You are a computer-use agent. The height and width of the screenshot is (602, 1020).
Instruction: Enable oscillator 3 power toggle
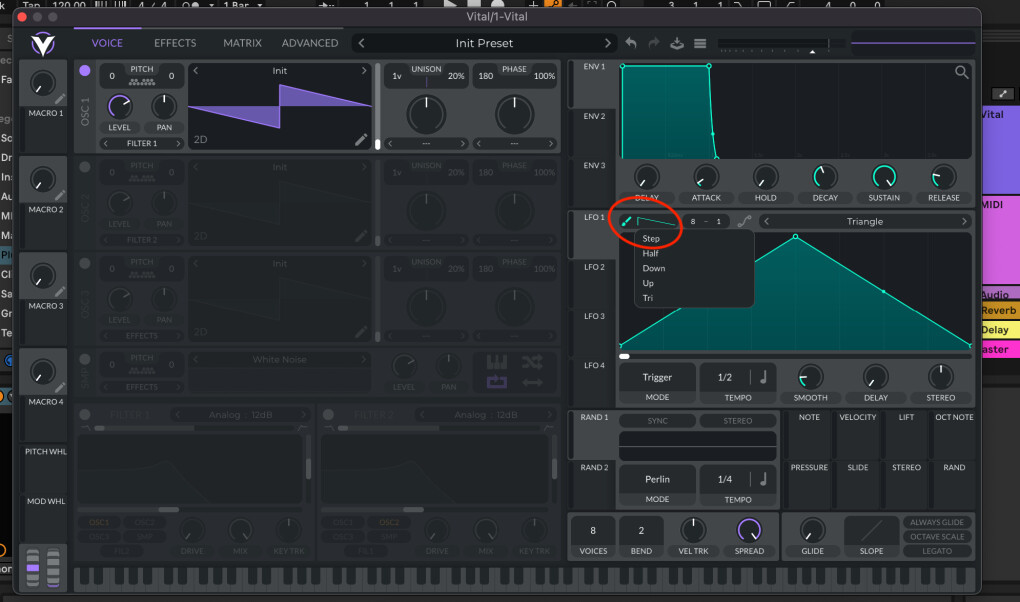[x=85, y=263]
